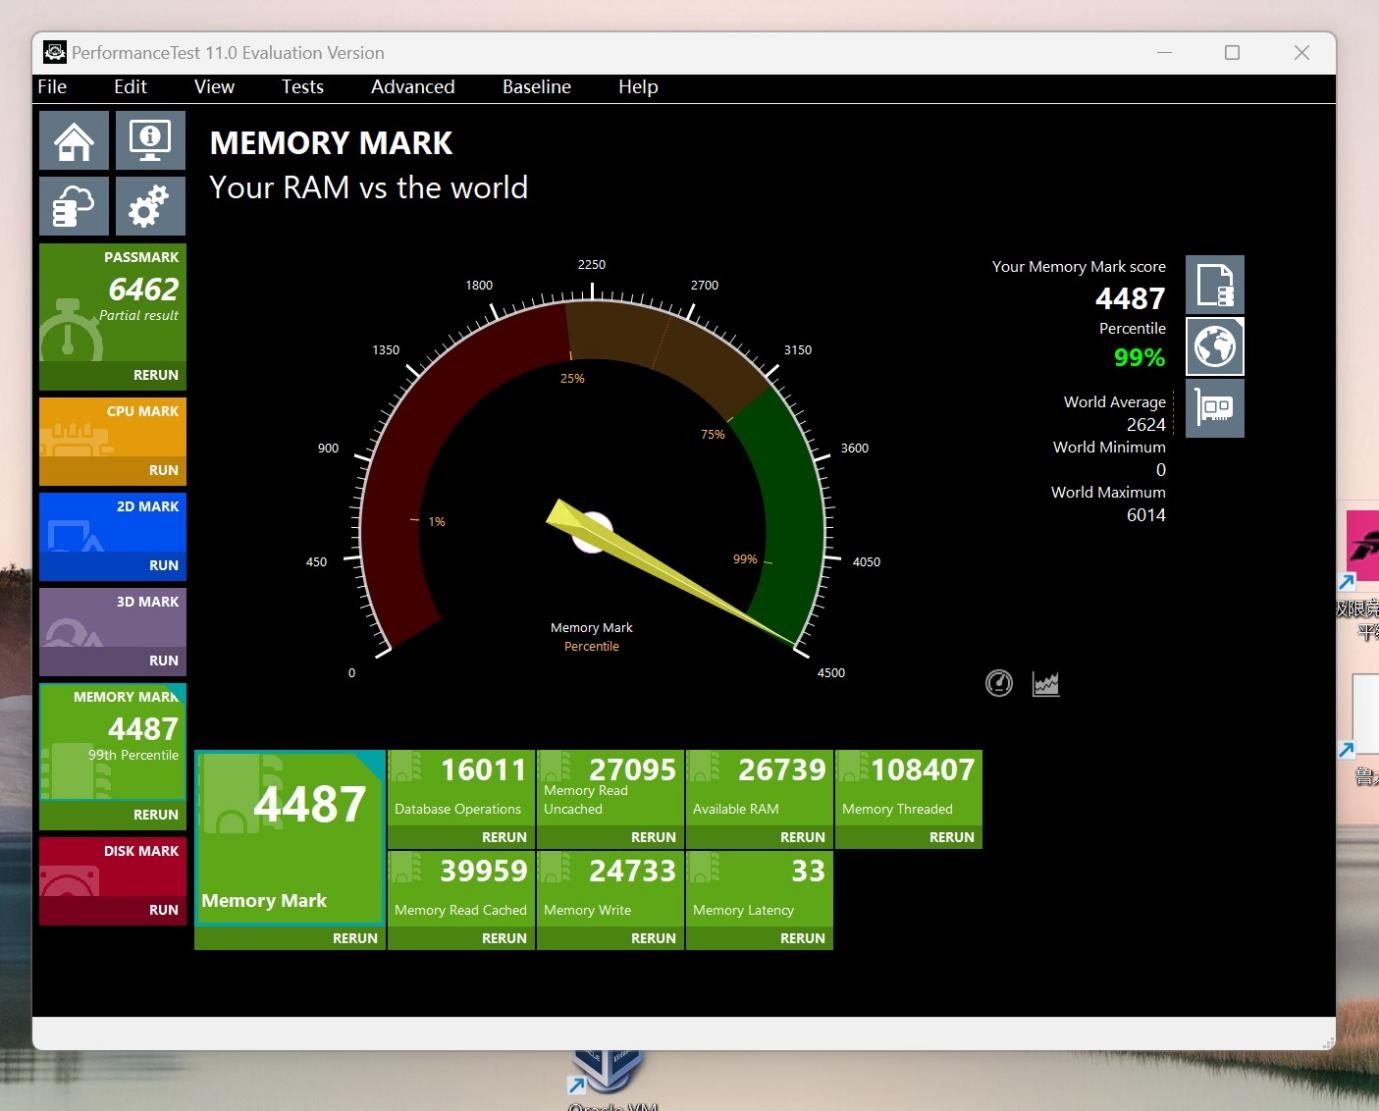Open the Tests menu
This screenshot has height=1111, width=1379.
click(302, 87)
